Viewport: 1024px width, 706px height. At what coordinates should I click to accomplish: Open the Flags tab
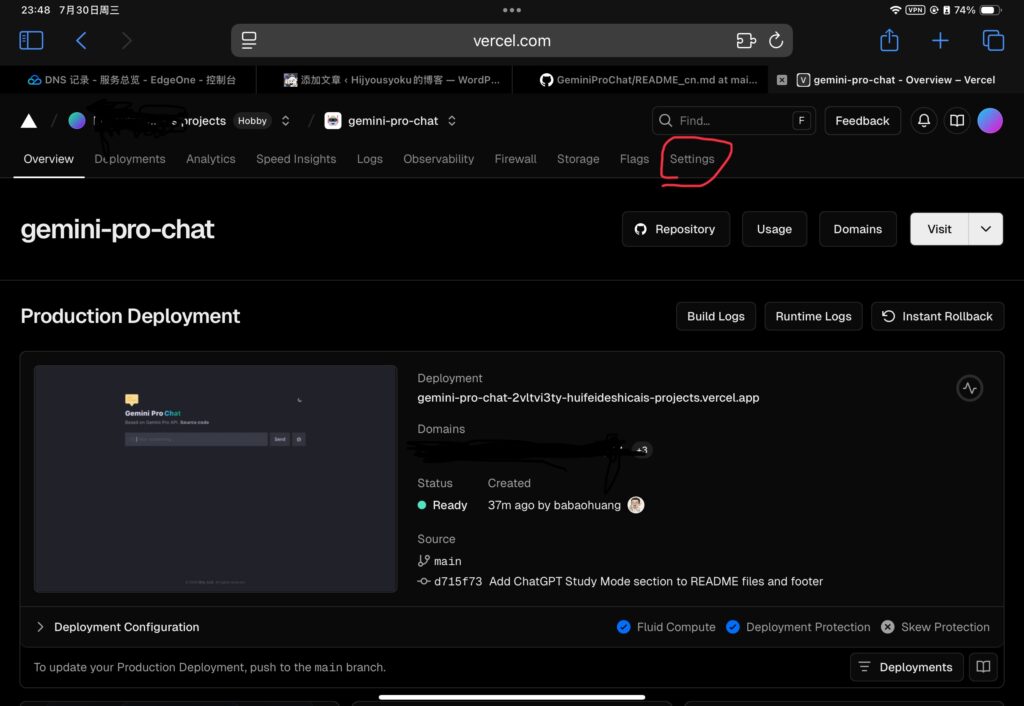click(x=634, y=159)
